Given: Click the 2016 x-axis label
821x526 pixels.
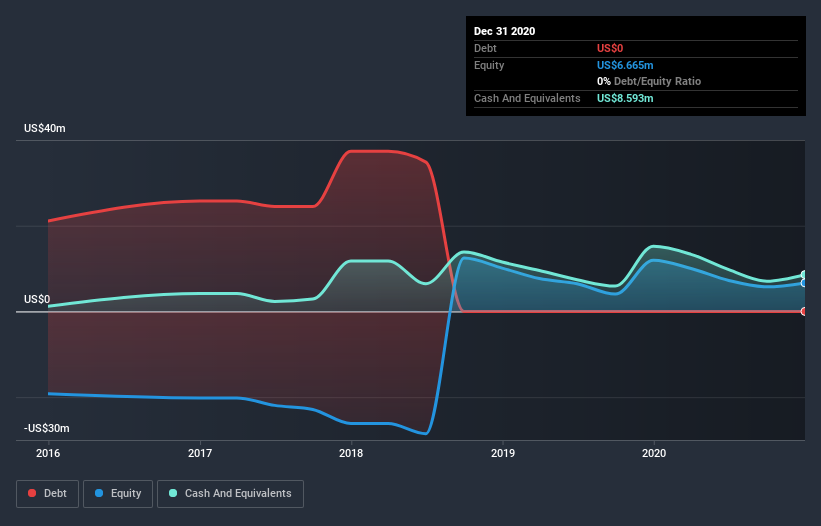Looking at the screenshot, I should click(48, 453).
